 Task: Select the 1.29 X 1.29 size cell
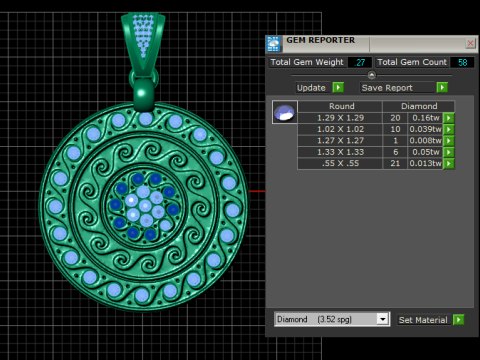(x=340, y=118)
